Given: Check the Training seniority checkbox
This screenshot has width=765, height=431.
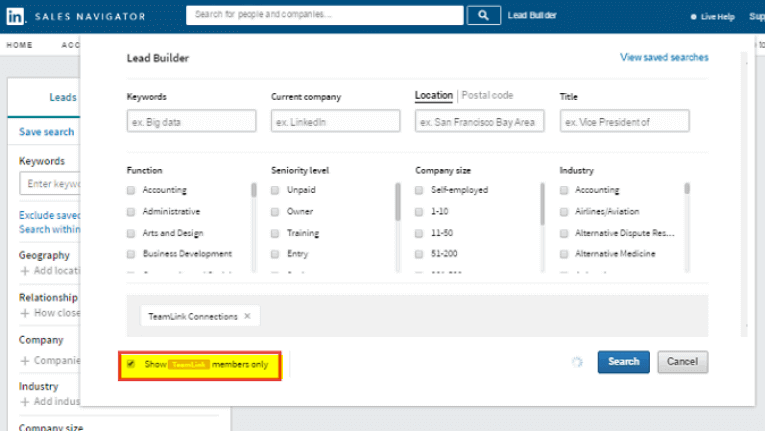Looking at the screenshot, I should pos(275,233).
